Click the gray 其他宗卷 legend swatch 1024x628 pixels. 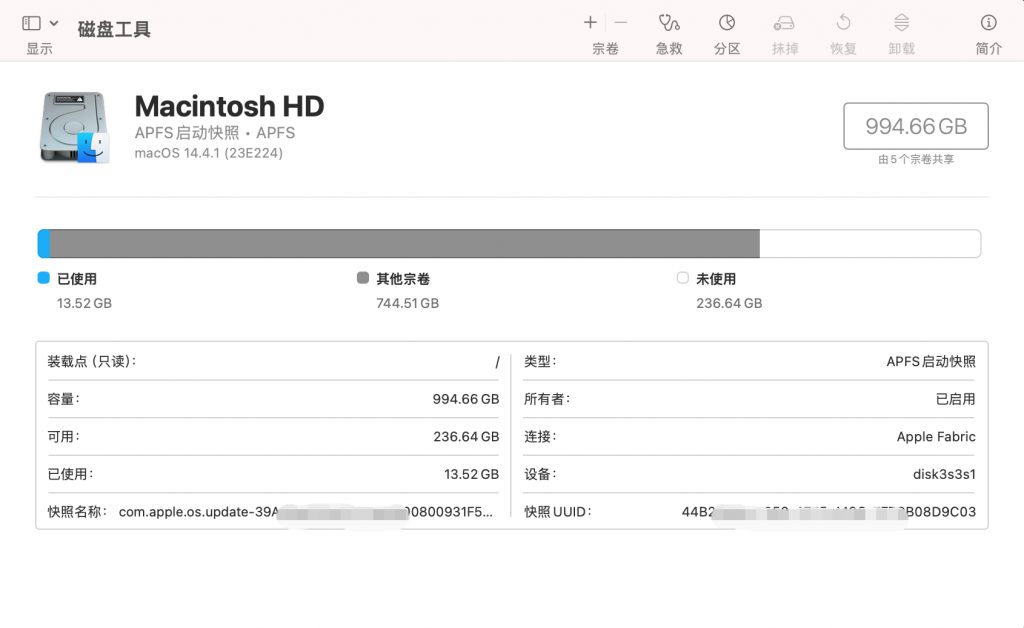pyautogui.click(x=362, y=279)
